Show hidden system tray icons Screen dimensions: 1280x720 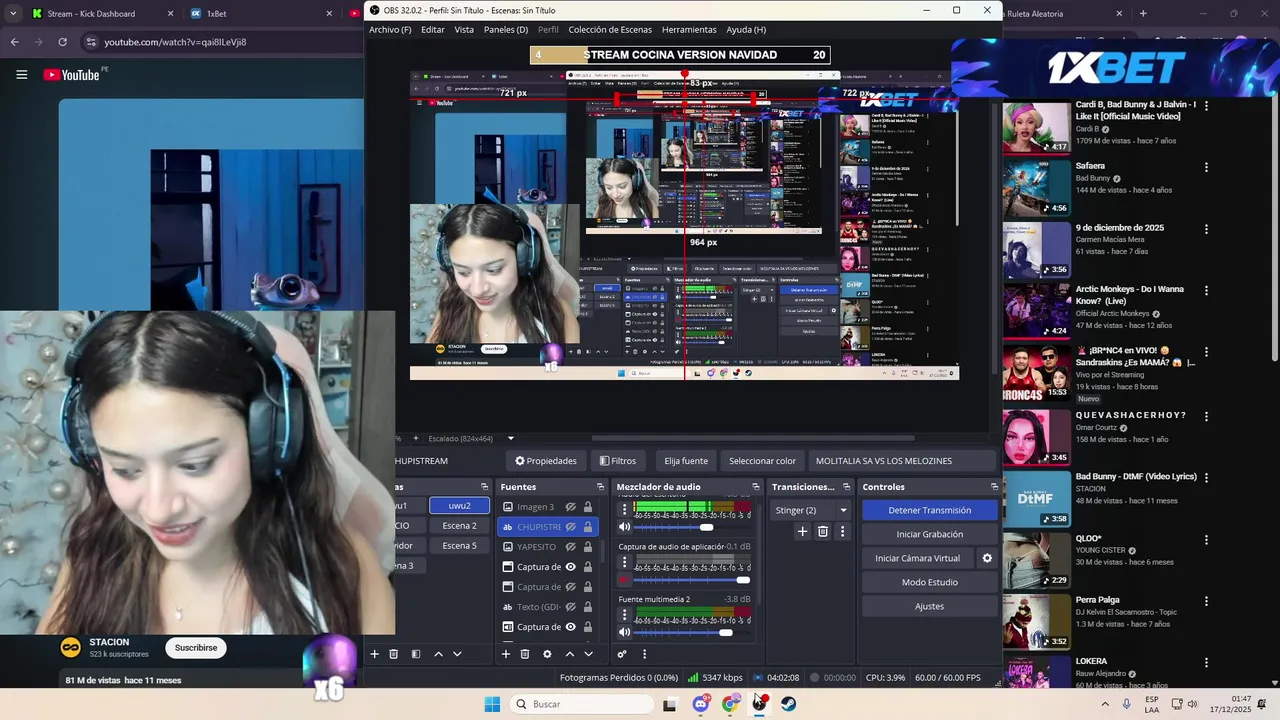tap(1105, 704)
